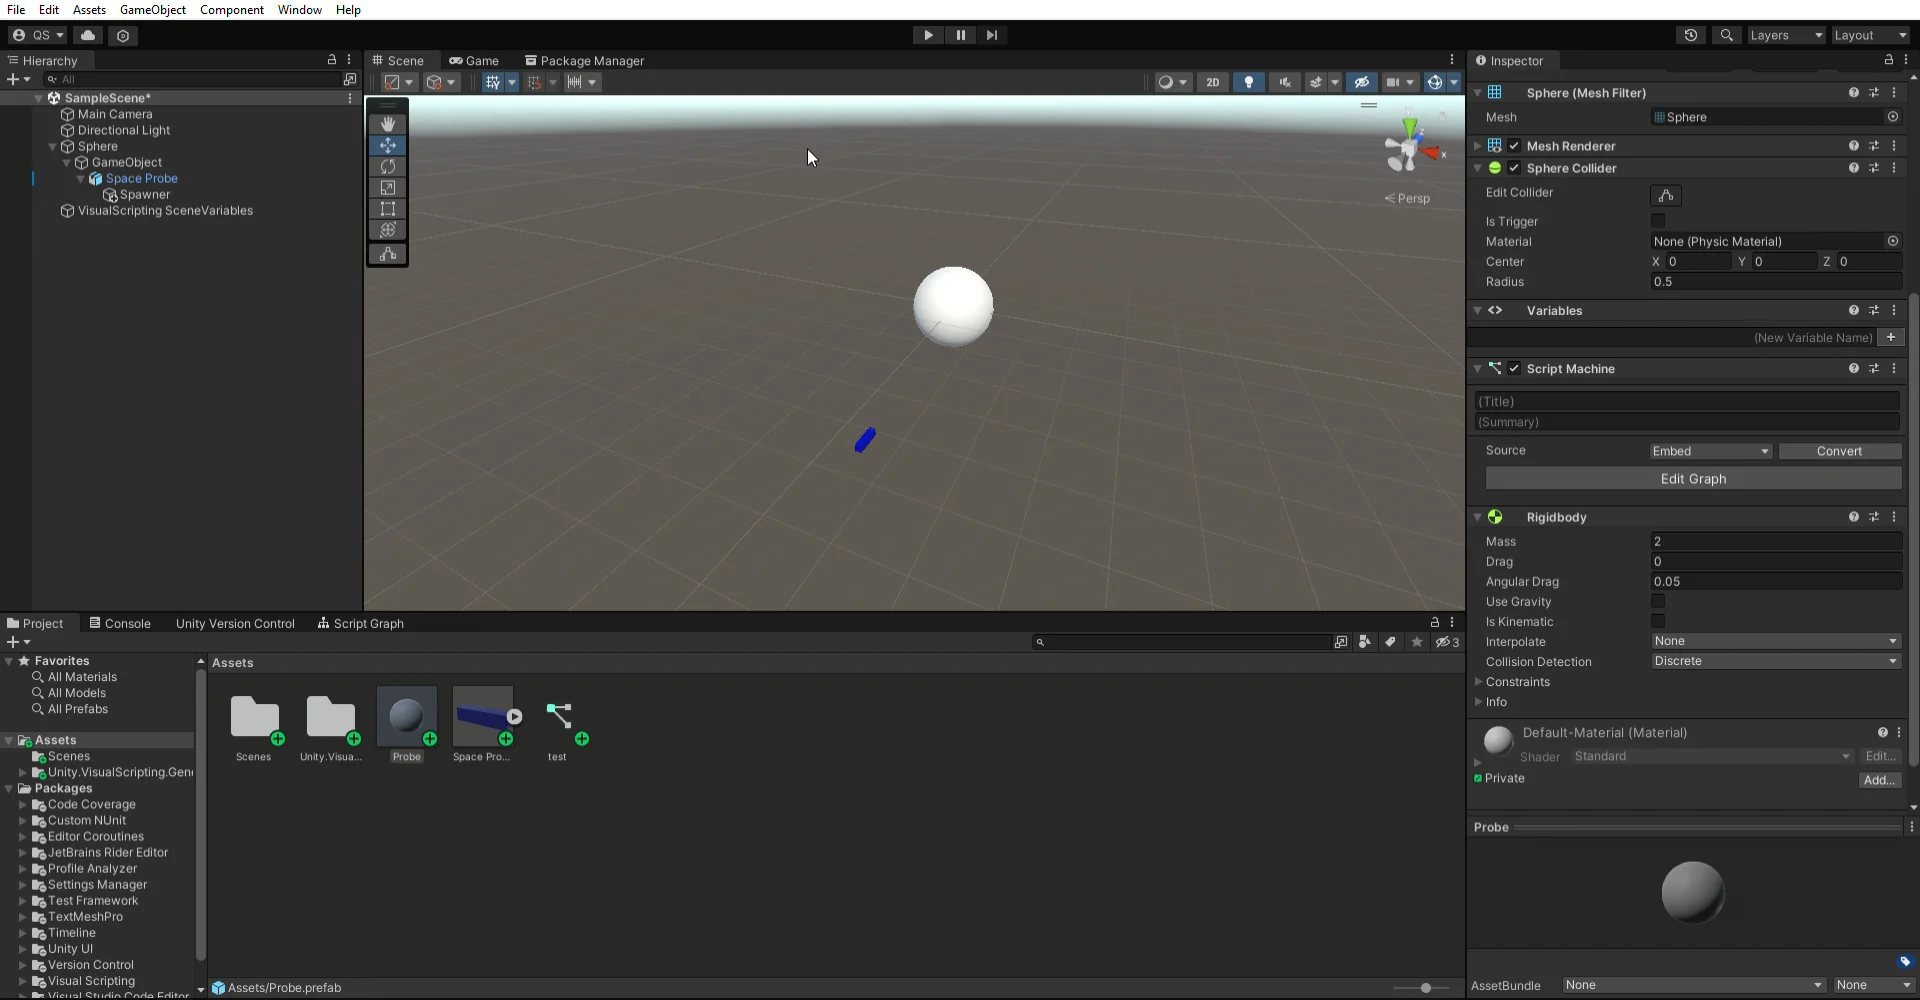Viewport: 1920px width, 1000px height.
Task: Open the Collision Detection dropdown
Action: (1777, 661)
